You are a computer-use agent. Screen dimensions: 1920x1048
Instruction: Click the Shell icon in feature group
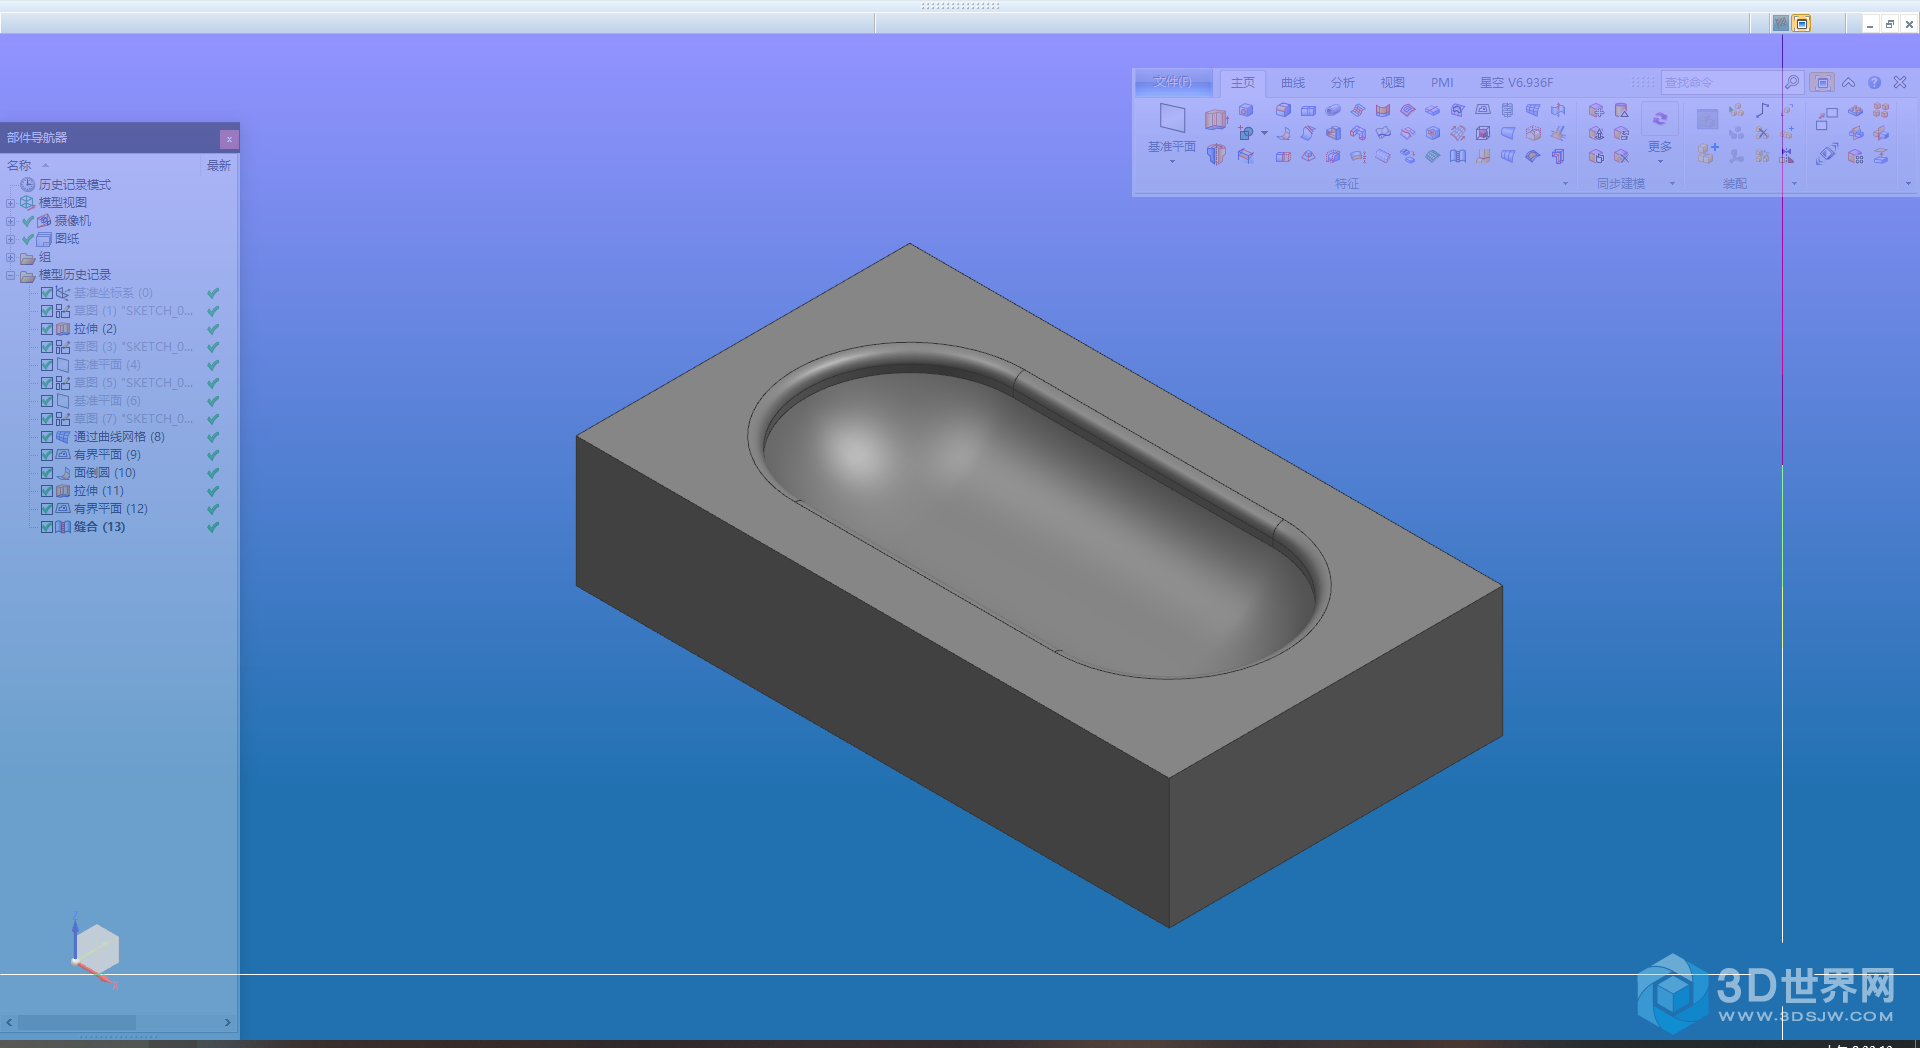(x=1333, y=133)
